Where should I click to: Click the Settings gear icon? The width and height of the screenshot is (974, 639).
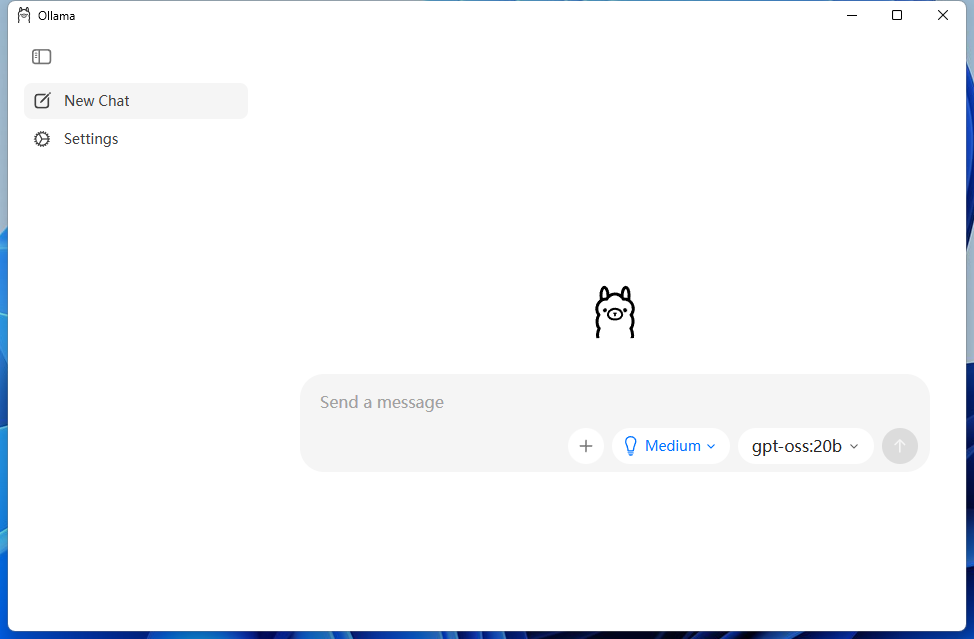(x=42, y=139)
